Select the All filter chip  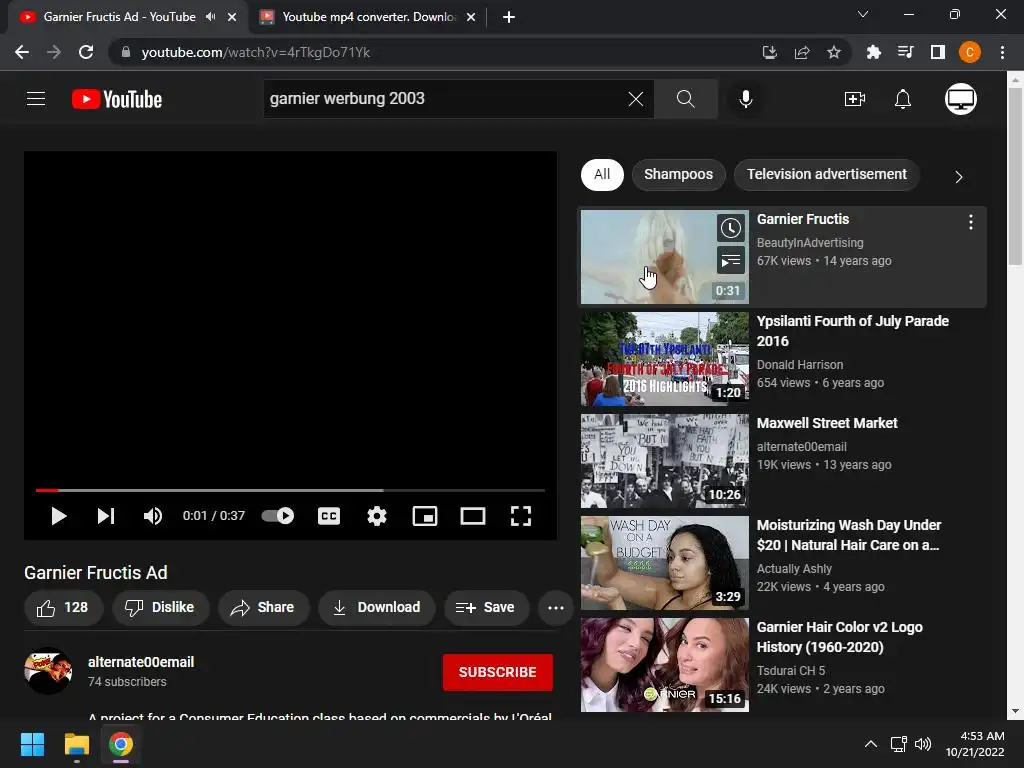[x=602, y=174]
